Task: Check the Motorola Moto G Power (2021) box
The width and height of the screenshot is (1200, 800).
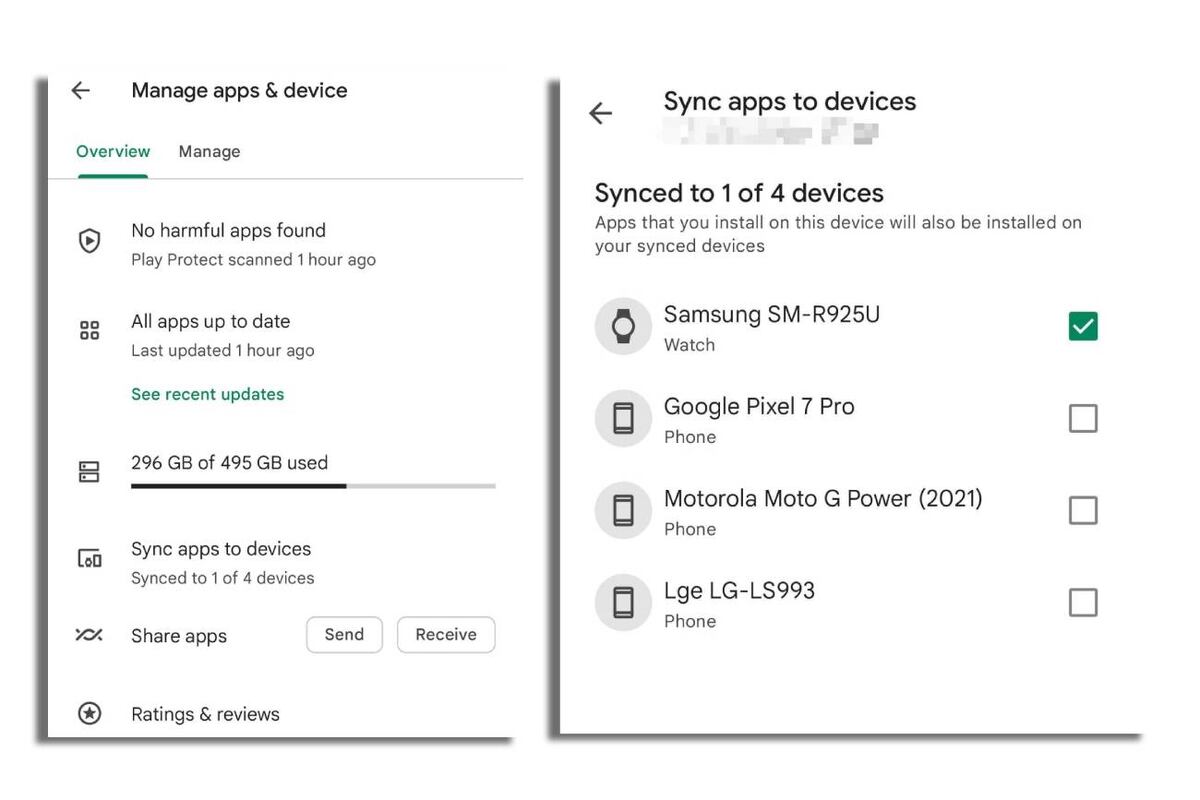Action: pos(1083,510)
